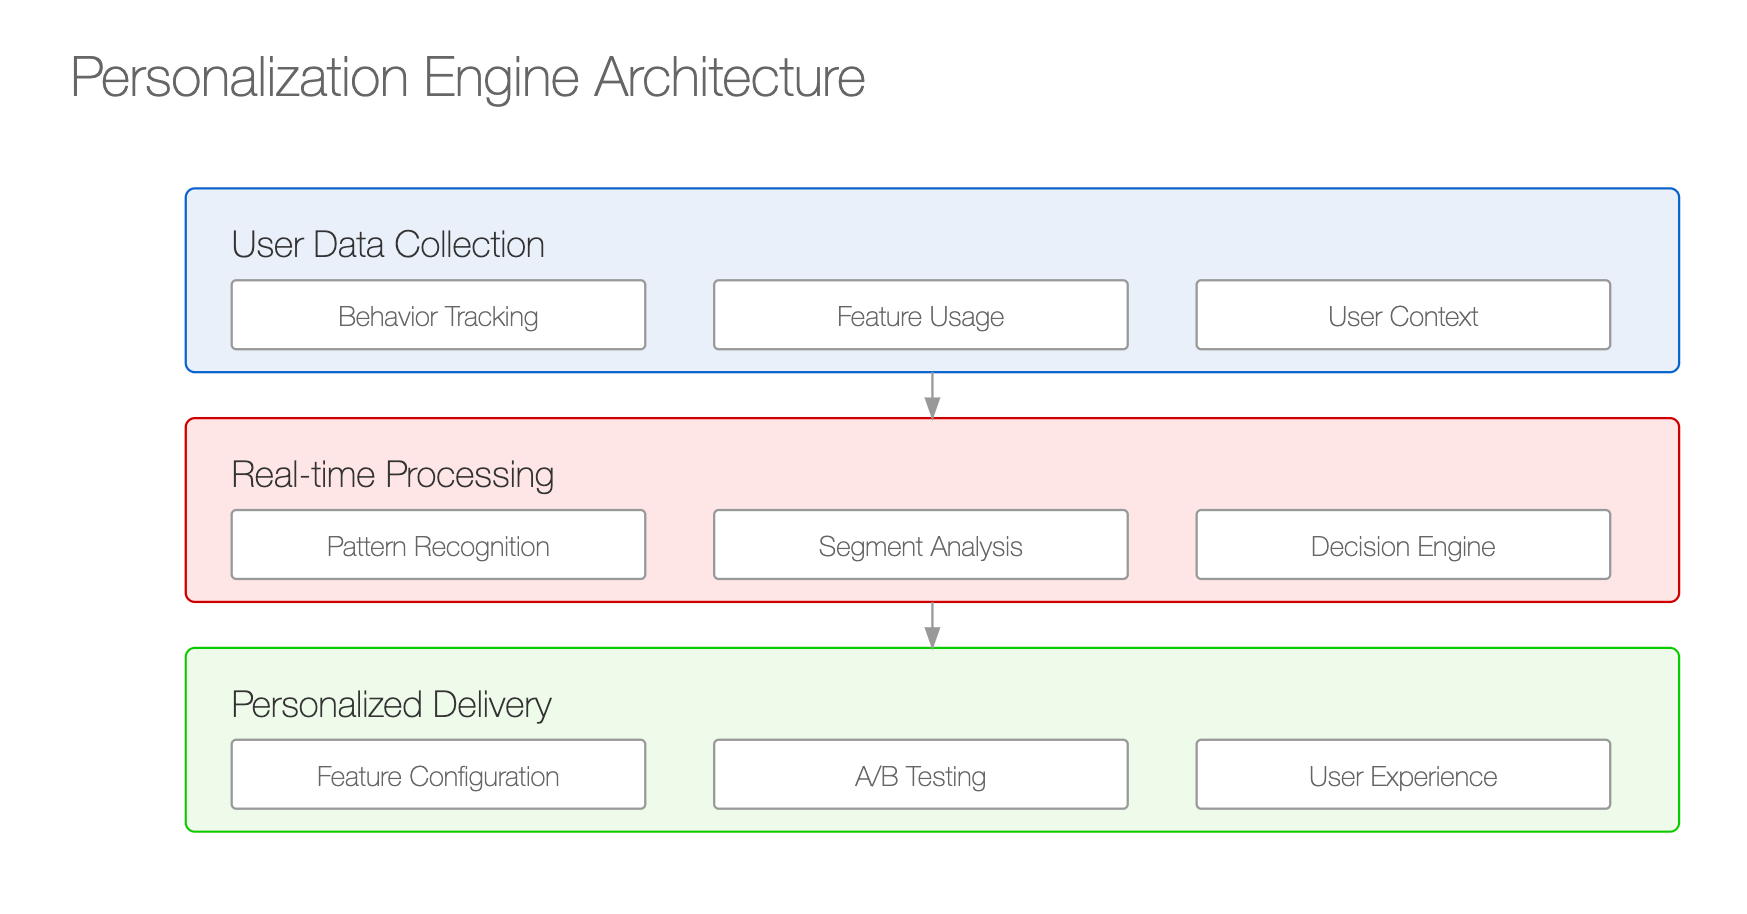
Task: Click the User Experience box
Action: click(x=1403, y=775)
